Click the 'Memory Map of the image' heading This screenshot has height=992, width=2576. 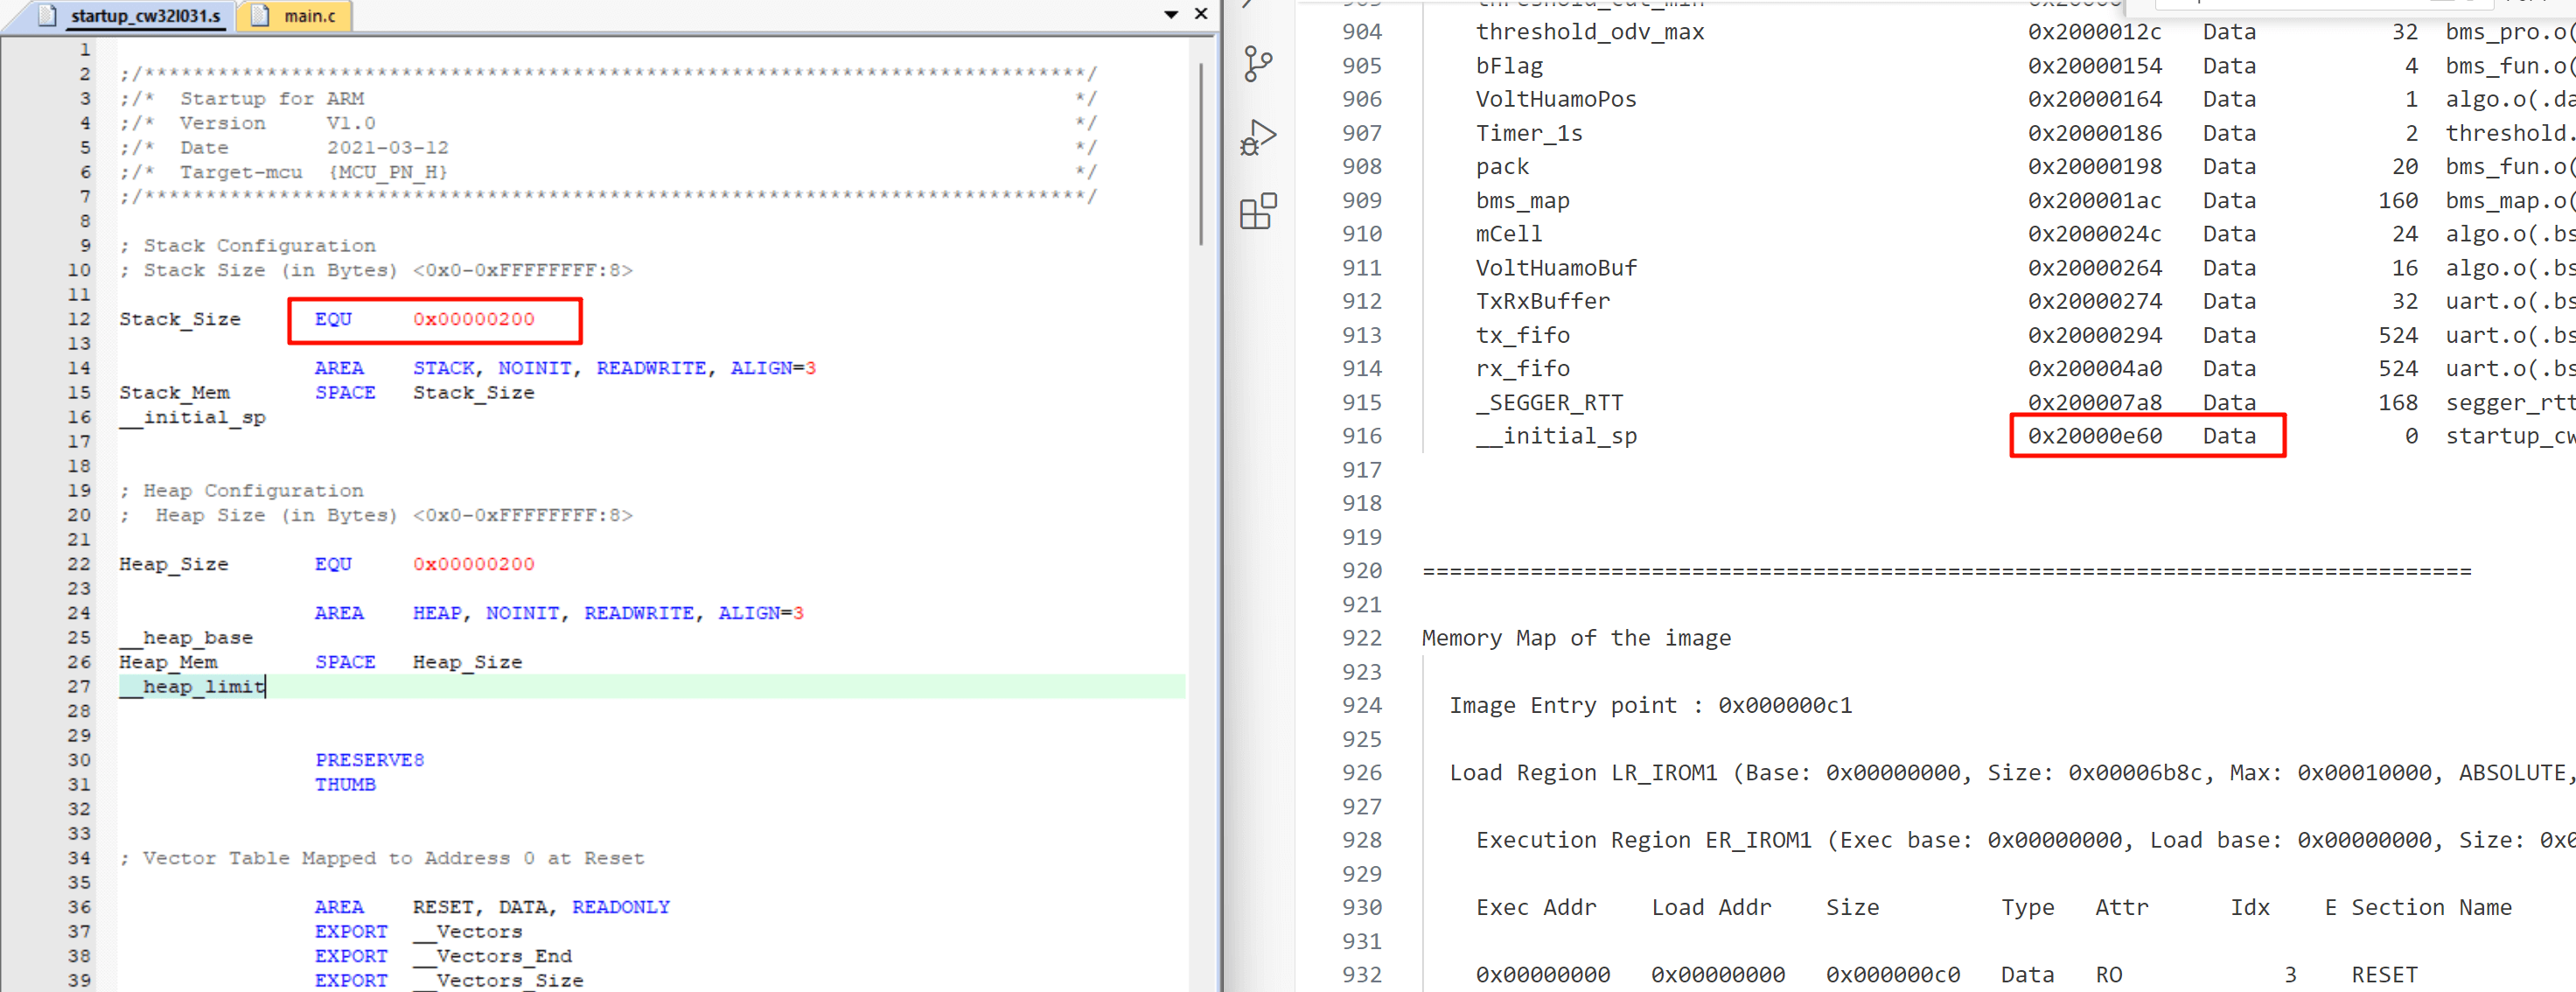1576,638
